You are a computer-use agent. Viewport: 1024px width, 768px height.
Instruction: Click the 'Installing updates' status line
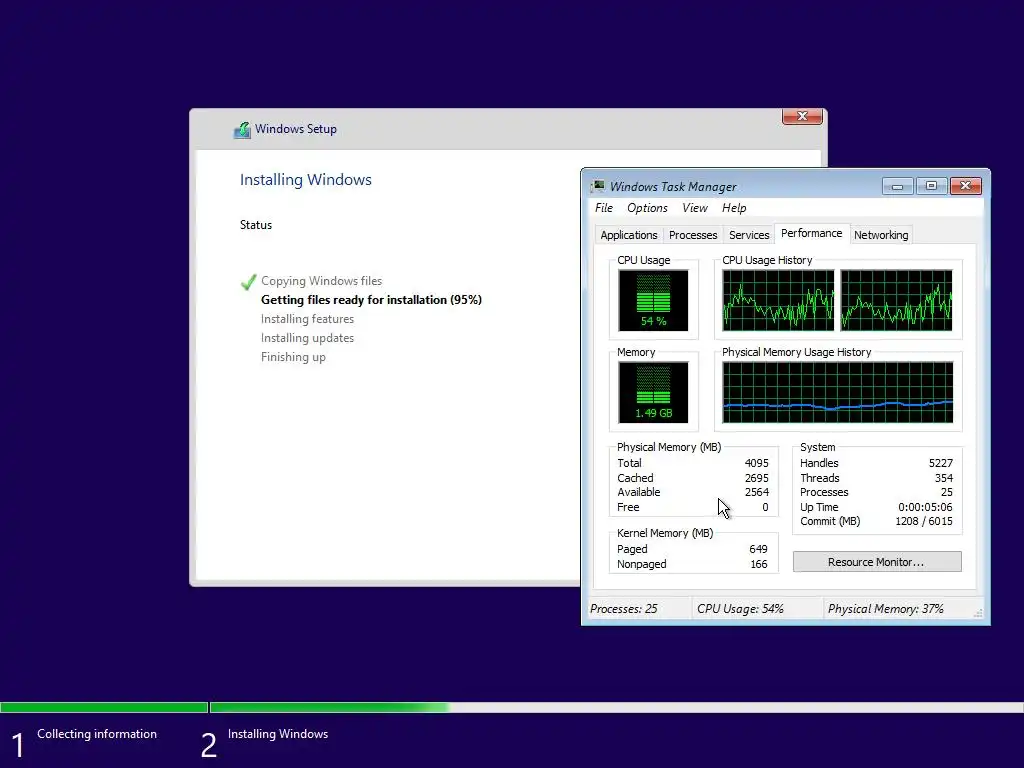click(x=307, y=338)
